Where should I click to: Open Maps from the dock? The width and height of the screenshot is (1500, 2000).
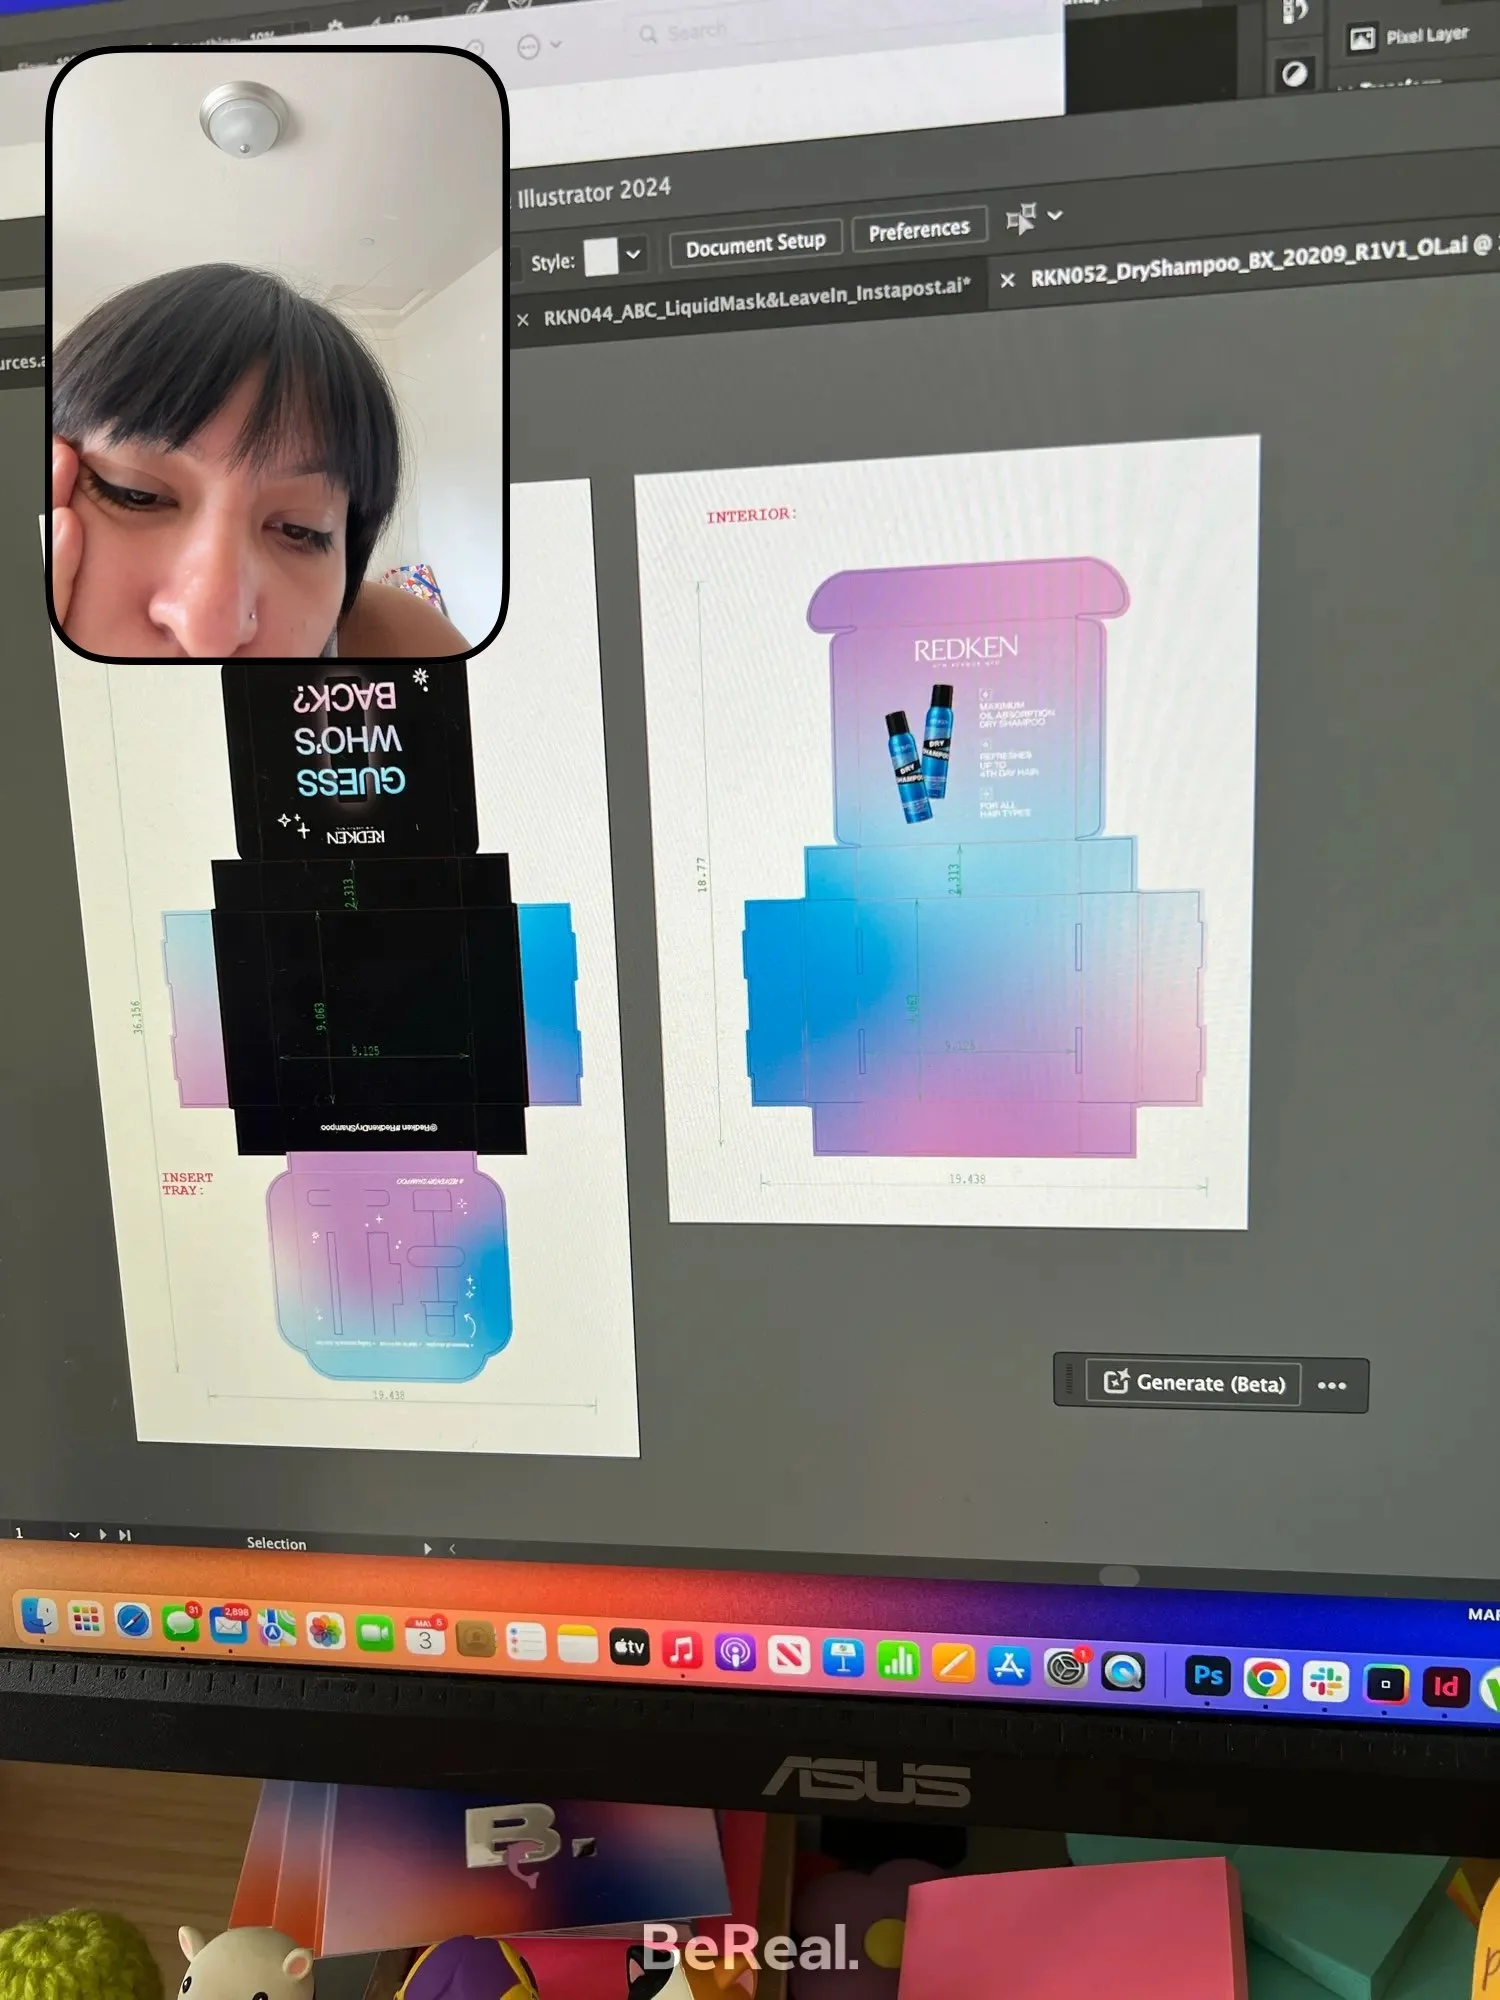278,1629
